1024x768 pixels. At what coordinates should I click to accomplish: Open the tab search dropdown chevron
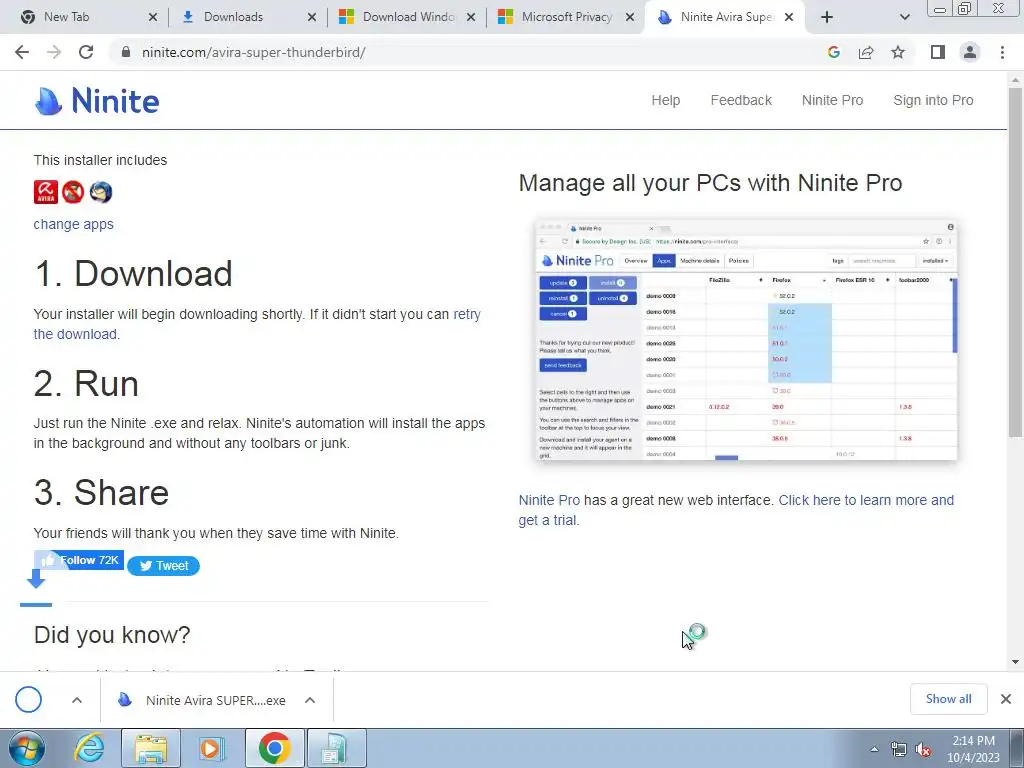point(904,17)
